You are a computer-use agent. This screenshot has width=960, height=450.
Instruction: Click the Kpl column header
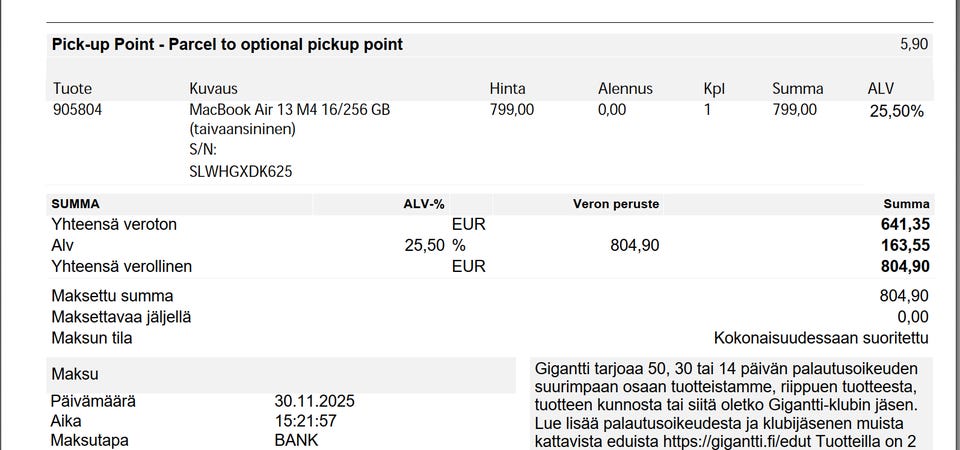tap(714, 89)
